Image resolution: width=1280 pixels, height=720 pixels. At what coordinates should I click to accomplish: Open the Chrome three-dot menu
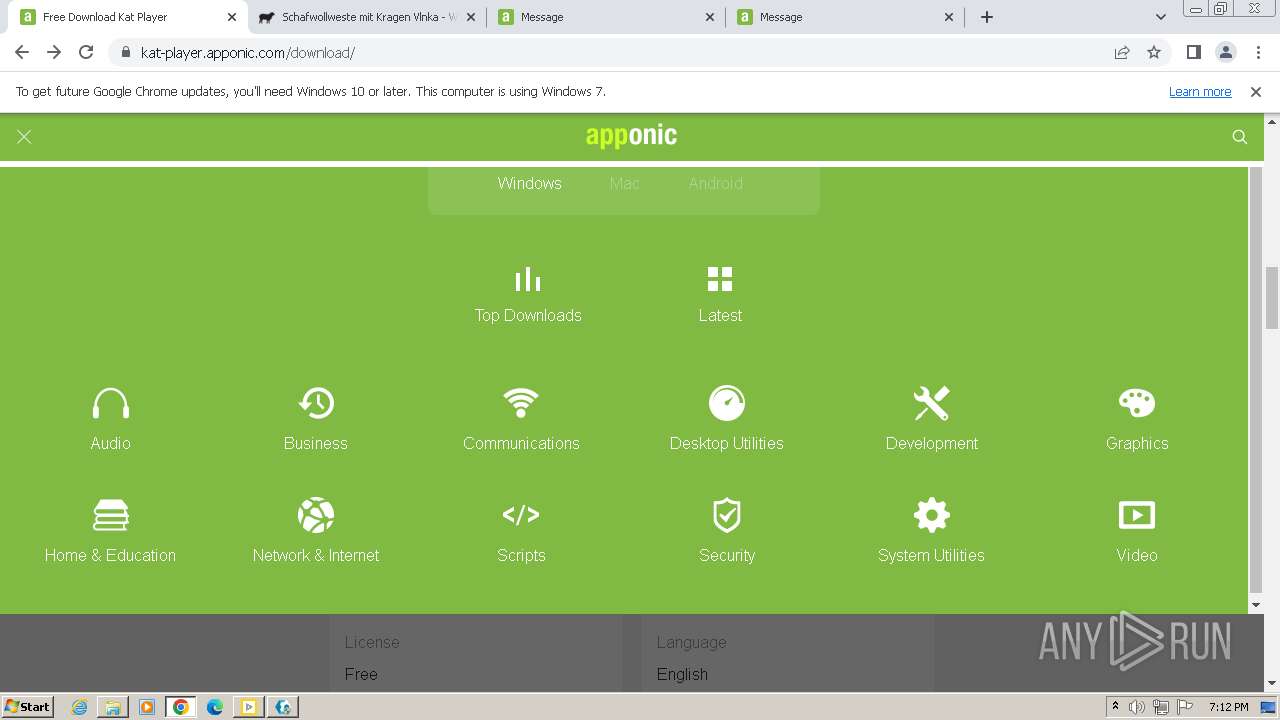[1257, 52]
